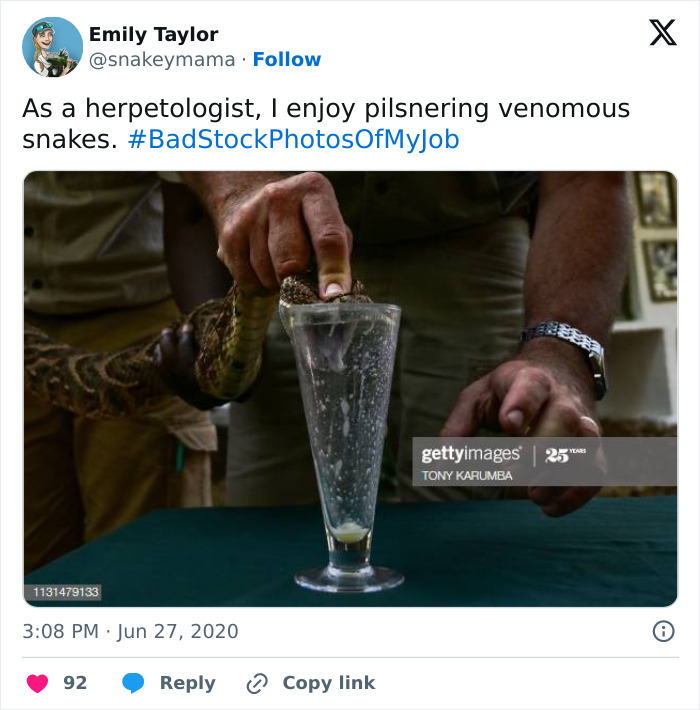Follow the @snakeymama account
Viewport: 700px width, 710px height.
coord(287,59)
